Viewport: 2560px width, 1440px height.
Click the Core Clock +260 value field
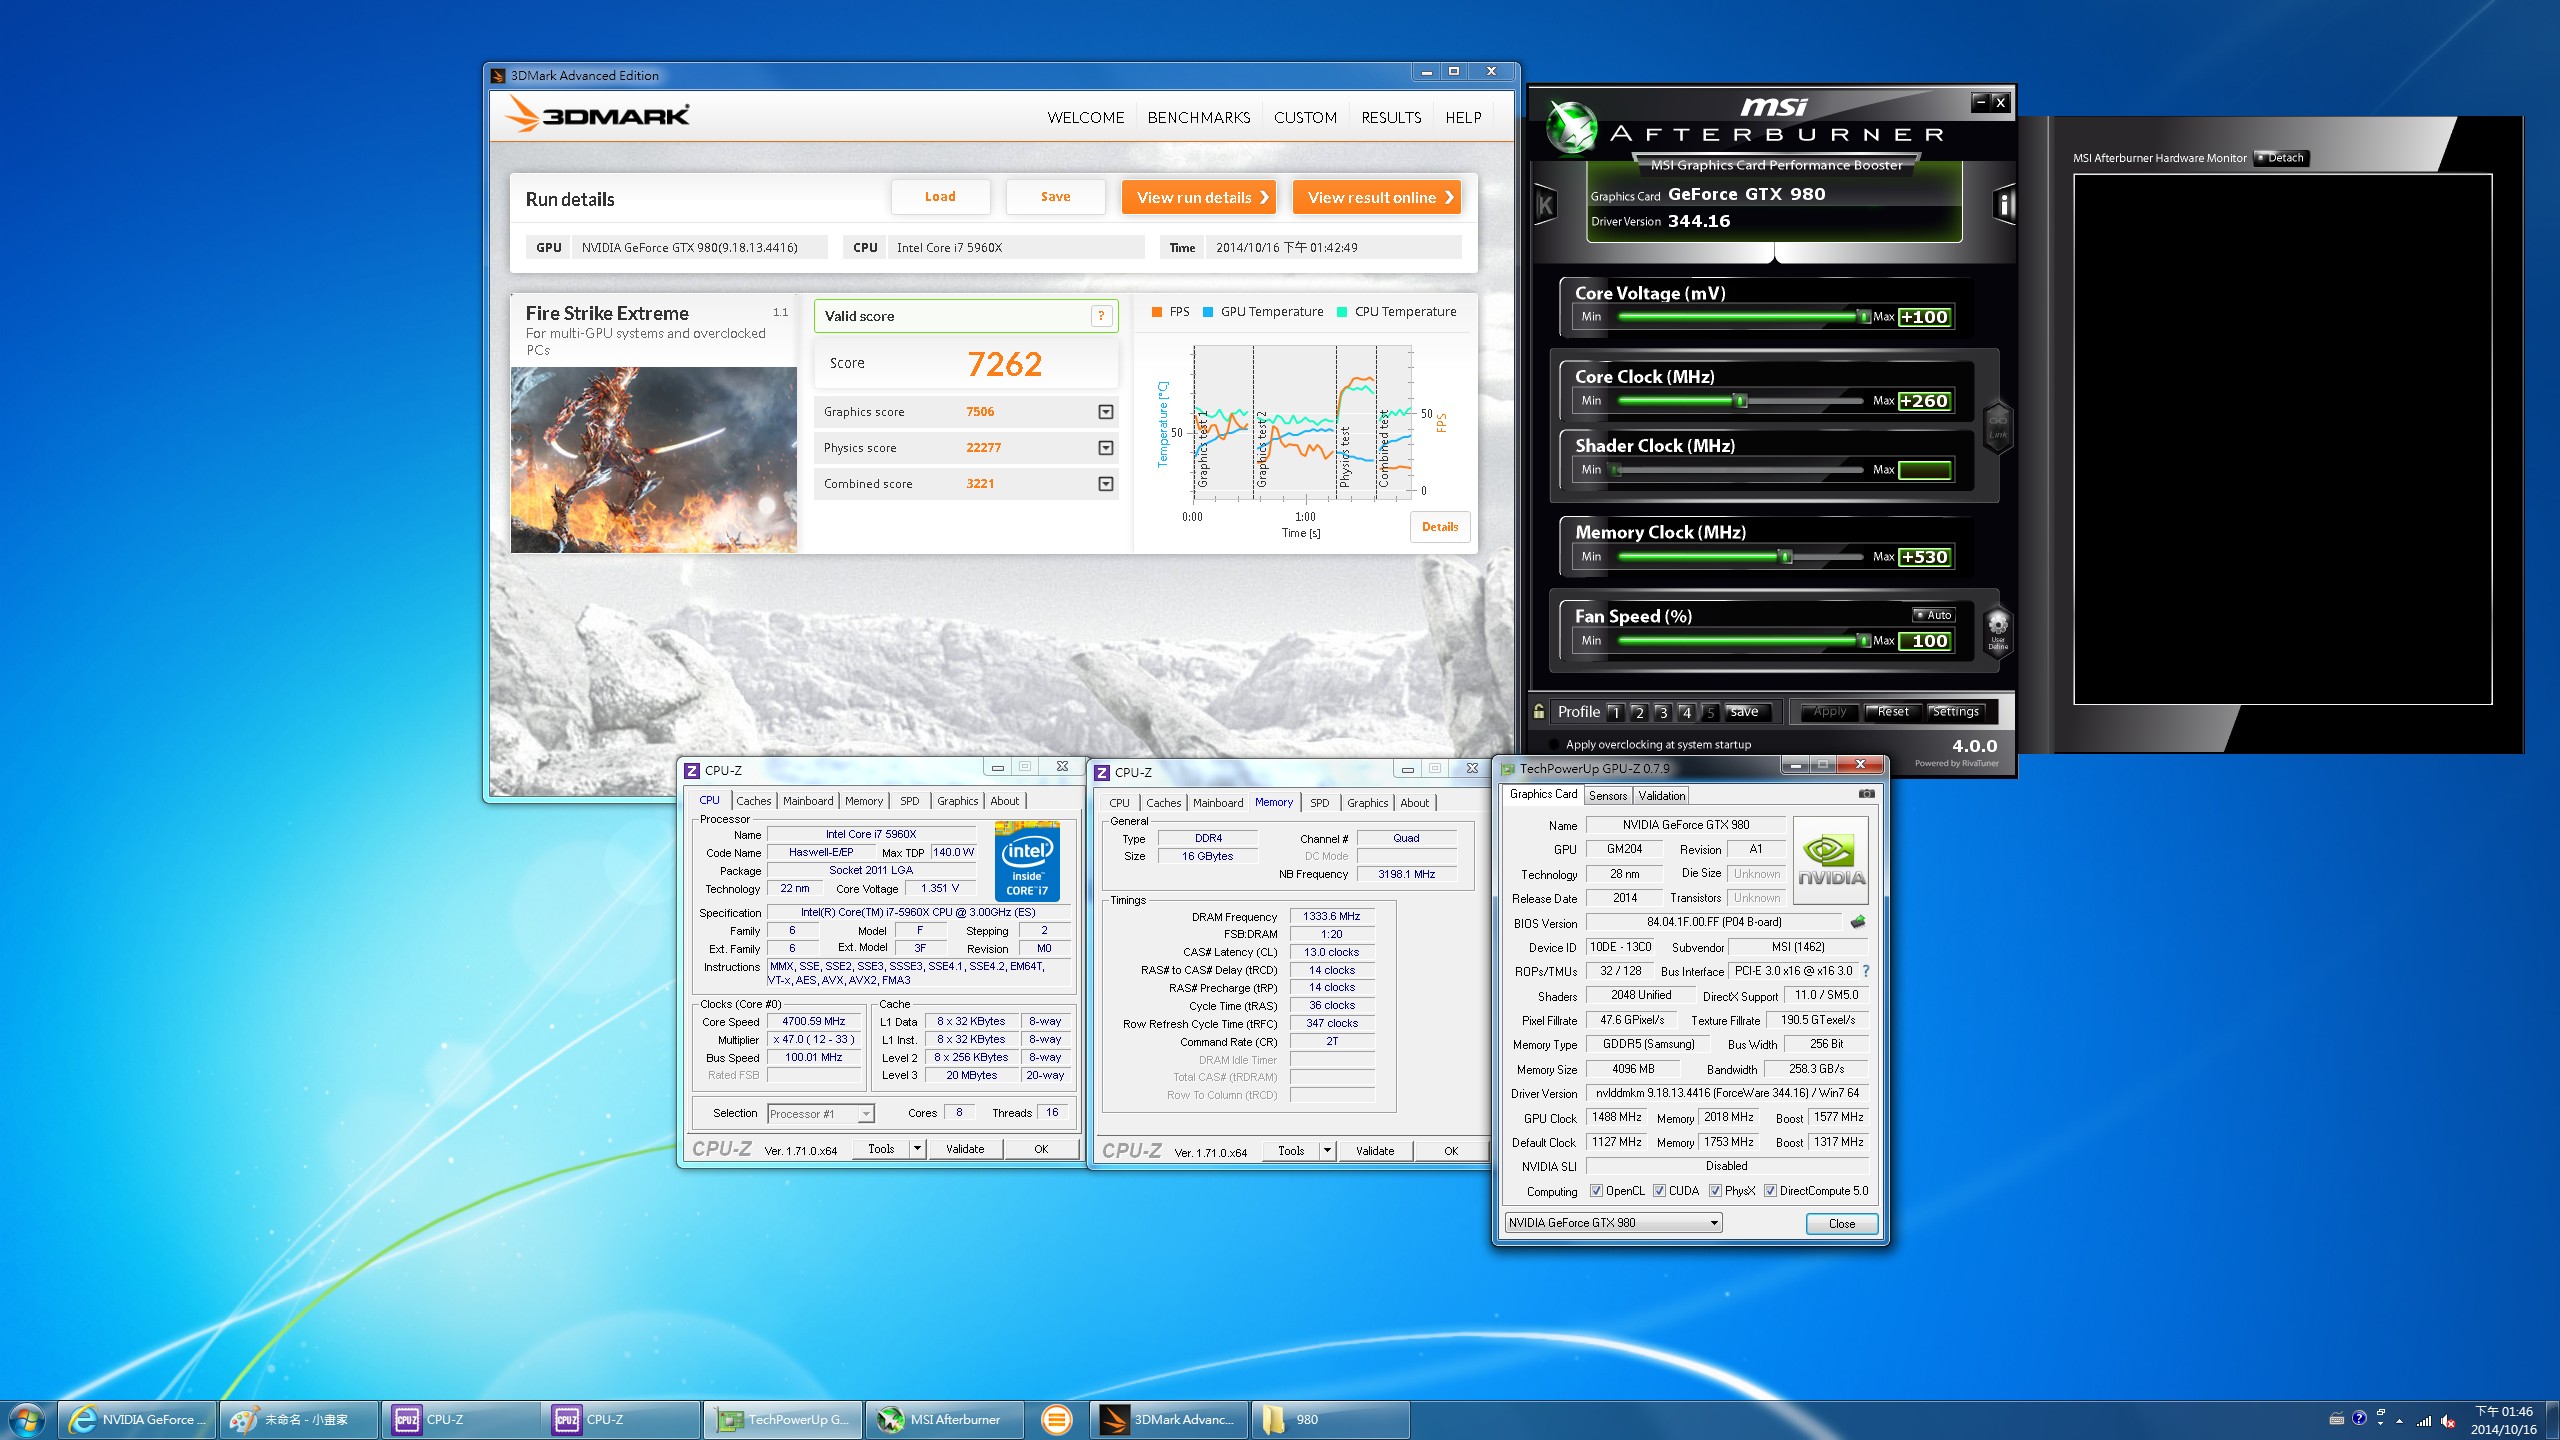click(x=1925, y=401)
